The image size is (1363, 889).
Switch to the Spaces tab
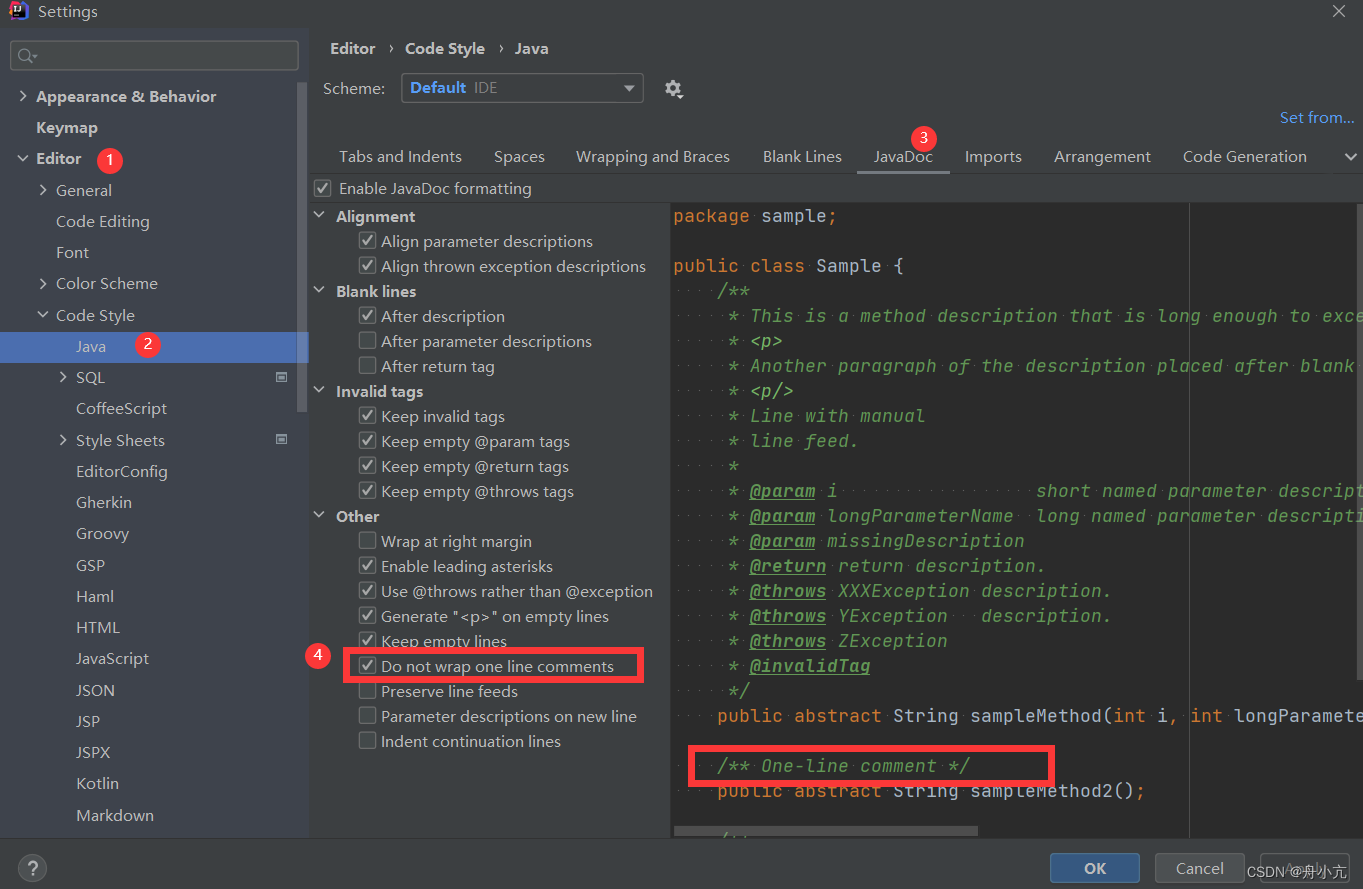(x=519, y=157)
